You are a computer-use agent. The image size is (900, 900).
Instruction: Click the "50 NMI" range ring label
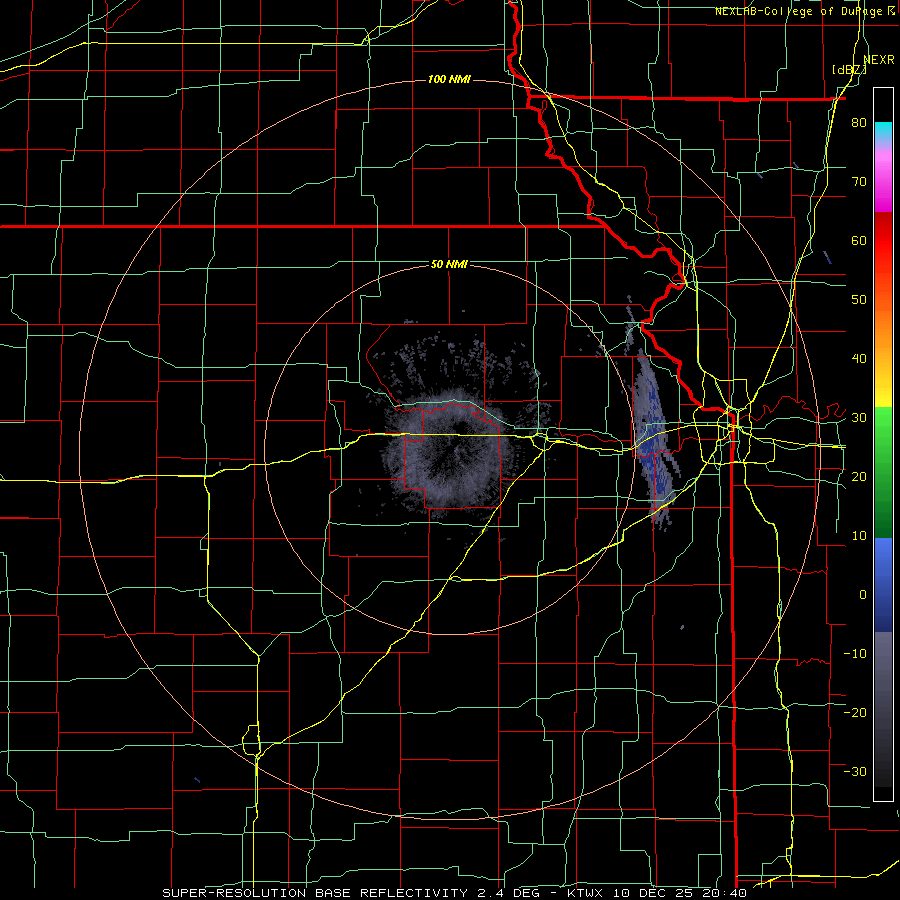449,265
